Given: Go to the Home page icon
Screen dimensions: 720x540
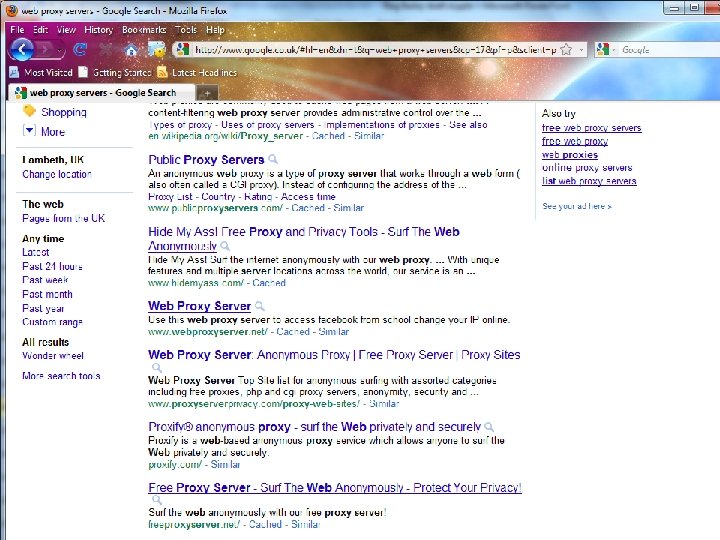Looking at the screenshot, I should (x=131, y=50).
